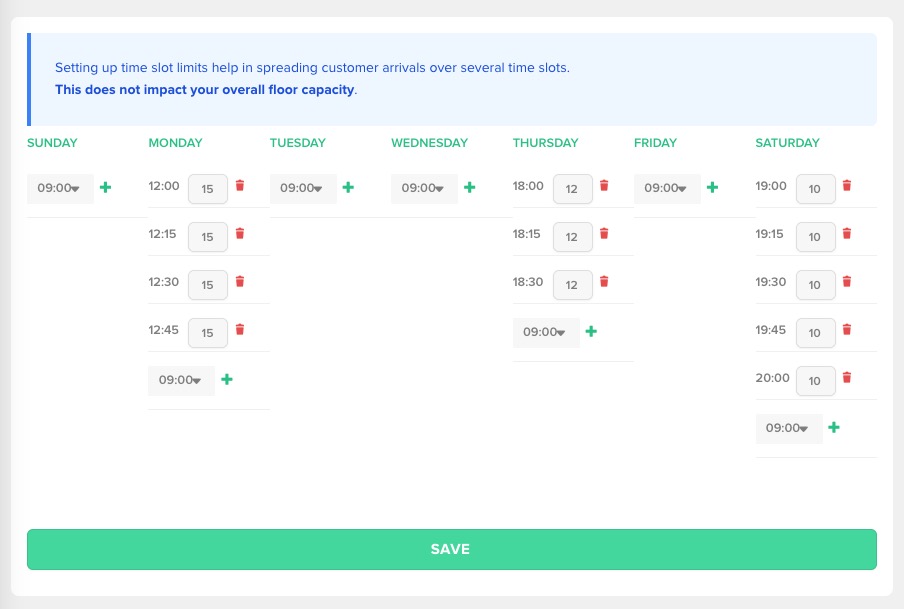Add a time slot for Sunday
Viewport: 904px width, 609px height.
coord(106,187)
